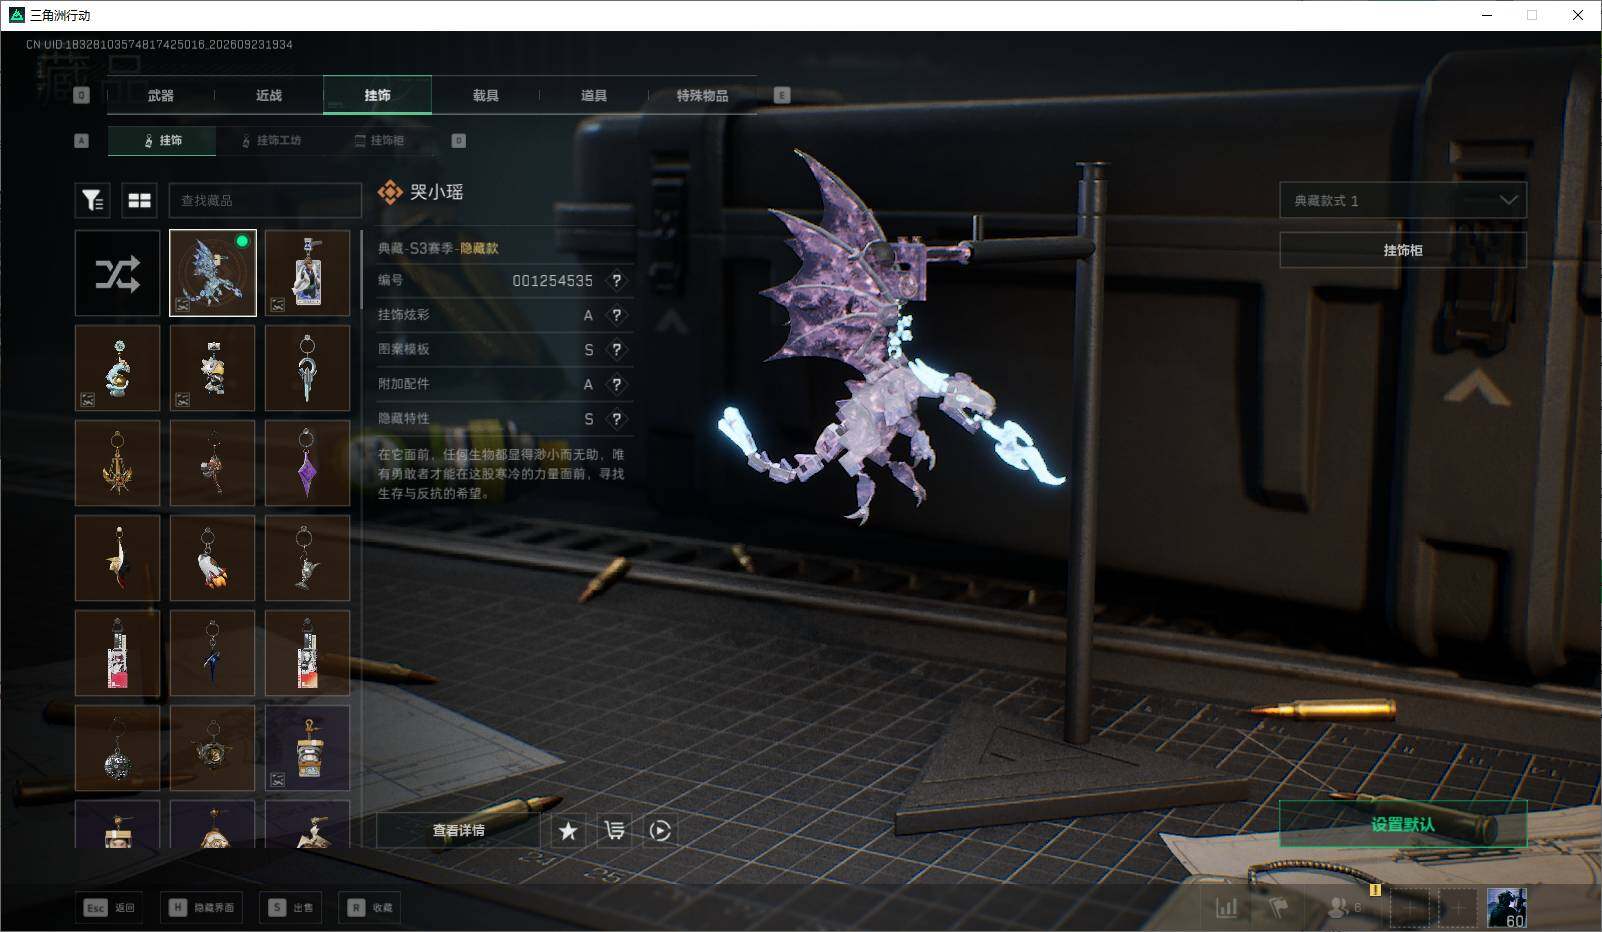Play the charm preview animation
Image resolution: width=1602 pixels, height=932 pixels.
[x=660, y=830]
